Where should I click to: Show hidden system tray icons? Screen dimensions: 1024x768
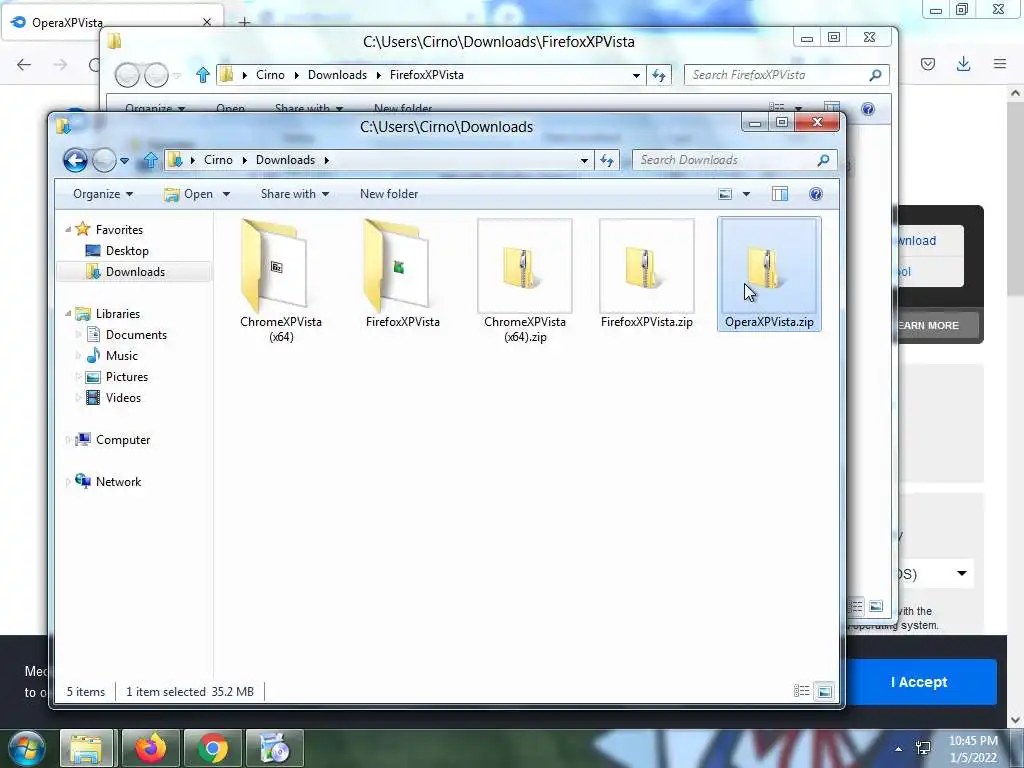(x=899, y=749)
